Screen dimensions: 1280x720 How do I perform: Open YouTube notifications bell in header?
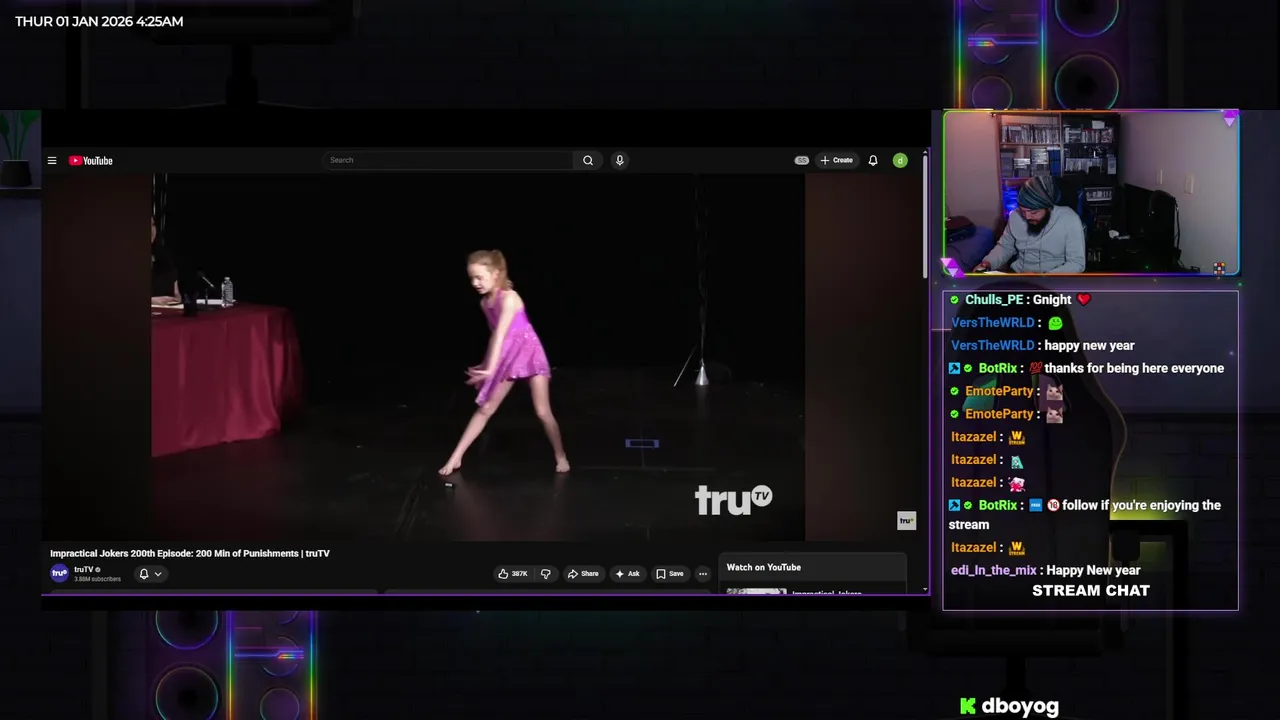click(873, 160)
